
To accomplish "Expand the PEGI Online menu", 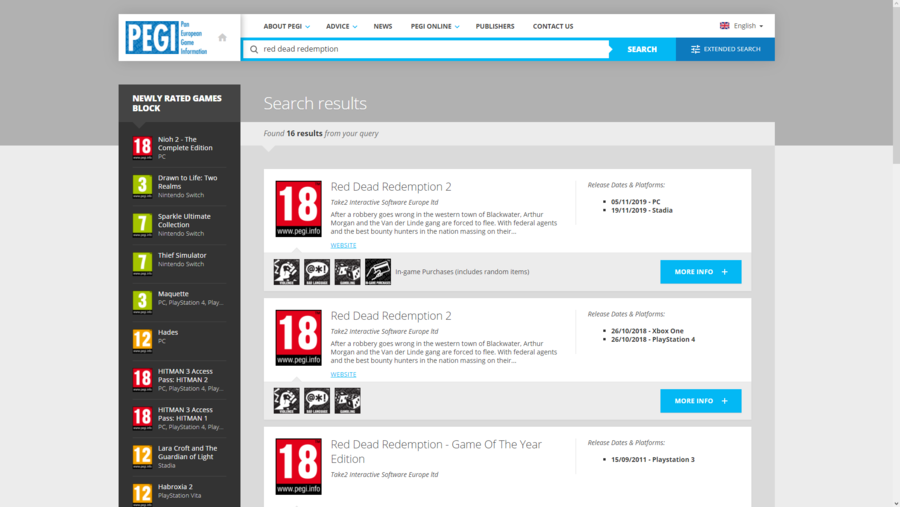I will [435, 26].
